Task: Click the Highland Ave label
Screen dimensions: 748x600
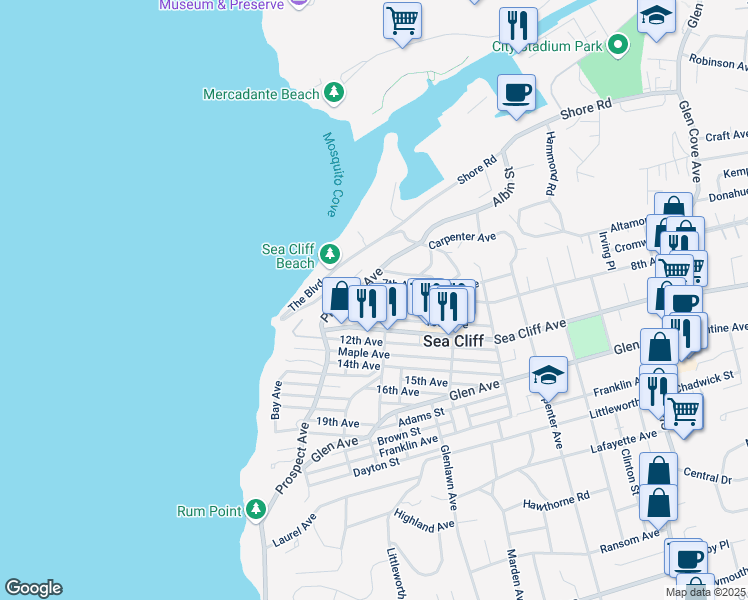Action: coord(424,521)
